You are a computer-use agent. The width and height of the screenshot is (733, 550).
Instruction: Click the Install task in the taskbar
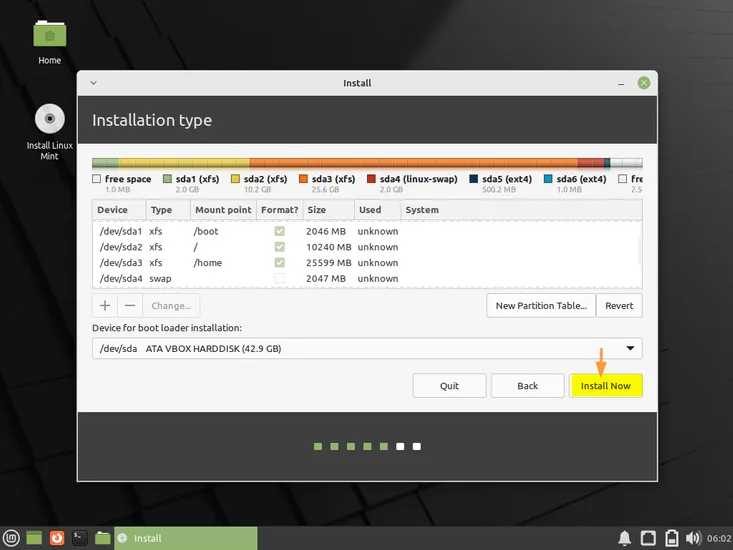tap(186, 538)
